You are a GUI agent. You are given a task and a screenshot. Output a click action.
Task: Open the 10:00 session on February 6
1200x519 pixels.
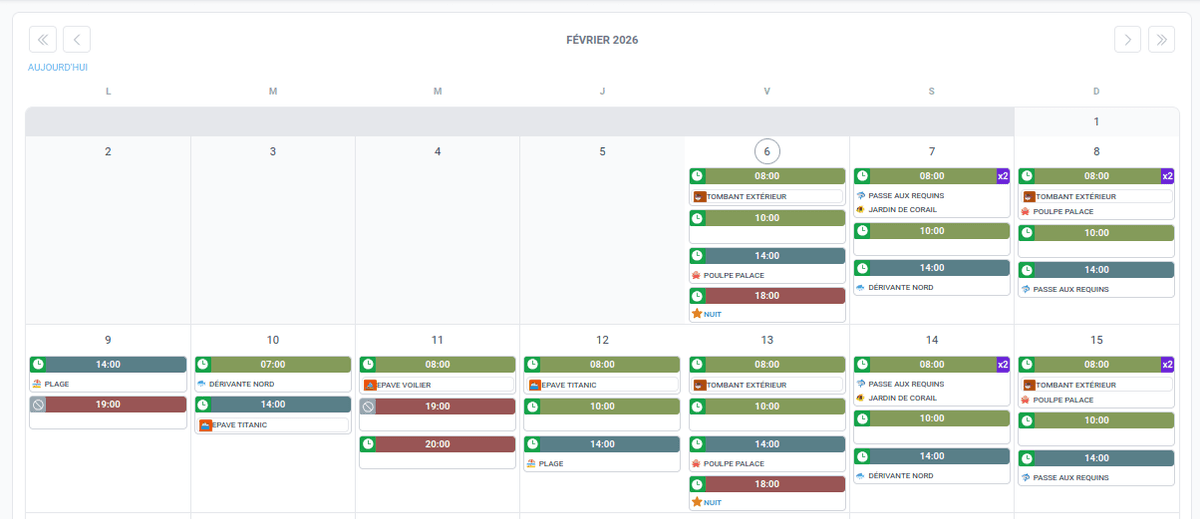click(767, 218)
